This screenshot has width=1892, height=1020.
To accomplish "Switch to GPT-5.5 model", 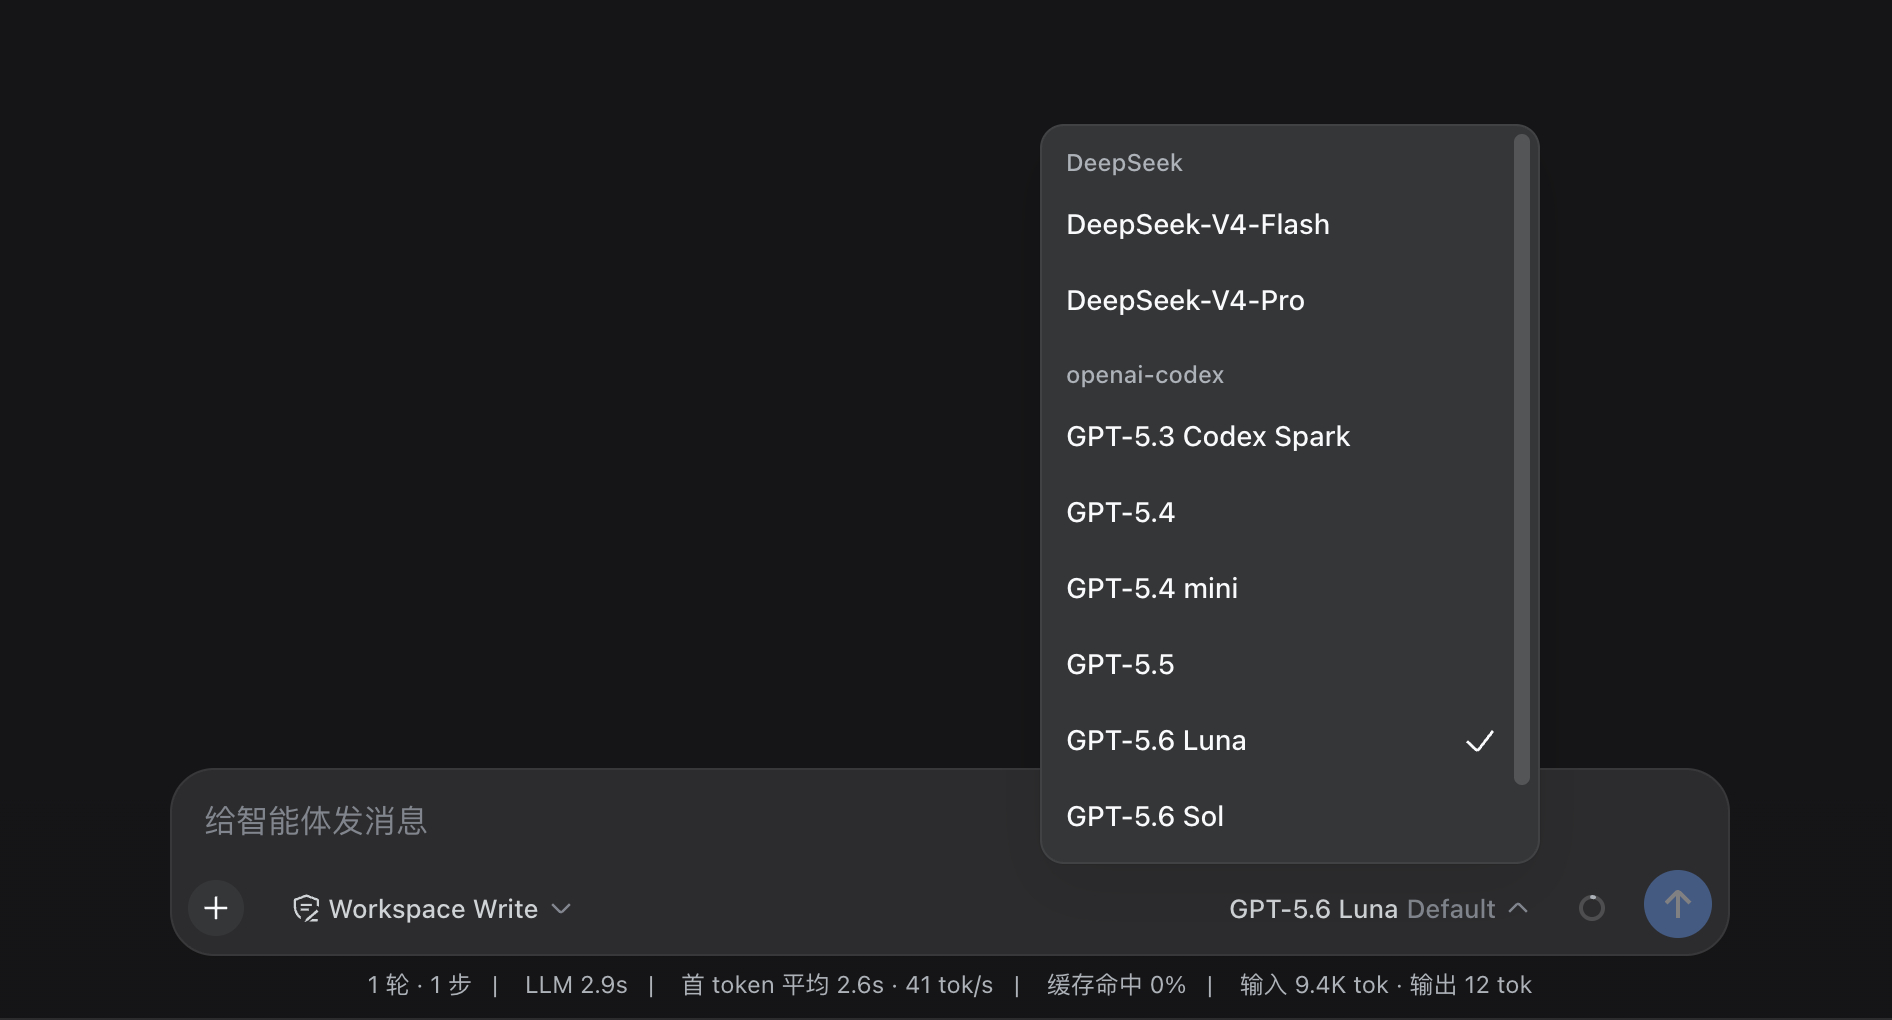I will coord(1279,664).
